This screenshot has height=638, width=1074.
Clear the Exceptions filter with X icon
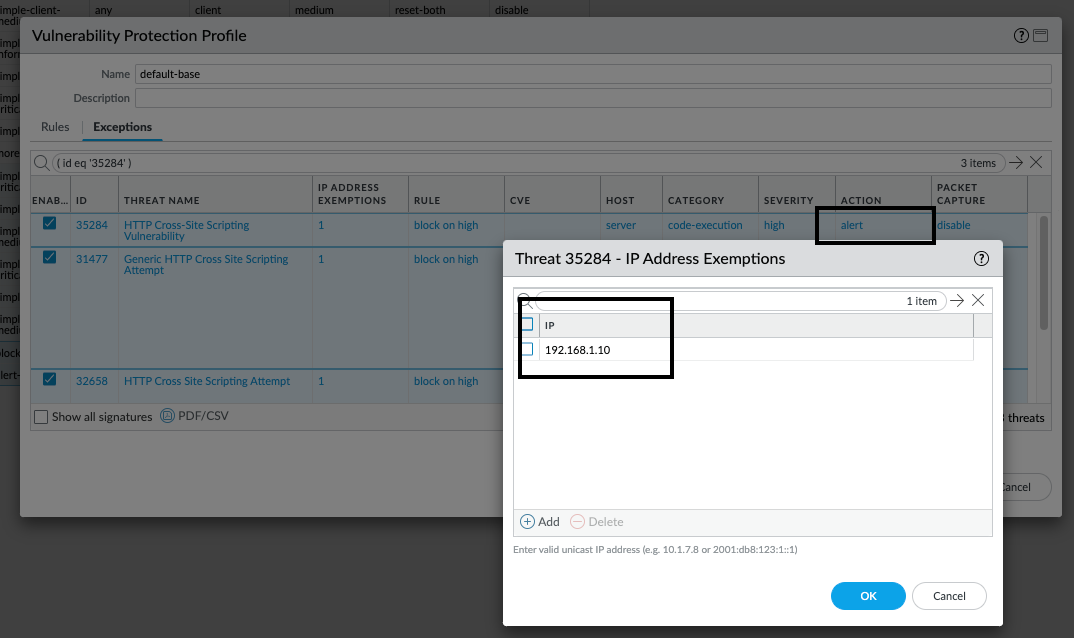[x=1036, y=162]
